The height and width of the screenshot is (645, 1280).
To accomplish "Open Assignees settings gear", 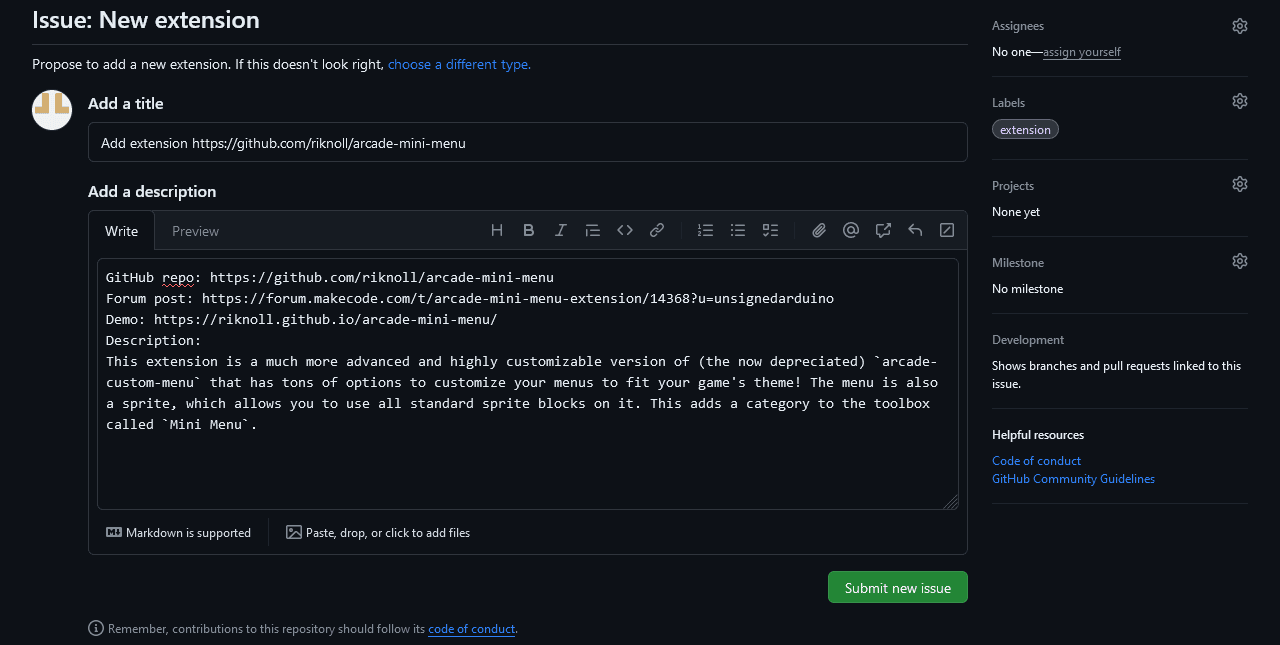I will (x=1240, y=26).
